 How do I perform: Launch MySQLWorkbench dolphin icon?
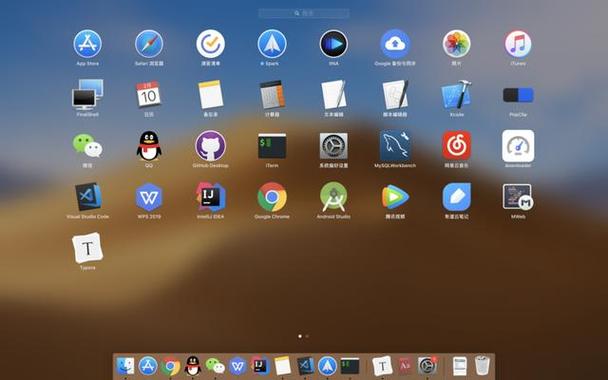pyautogui.click(x=395, y=146)
